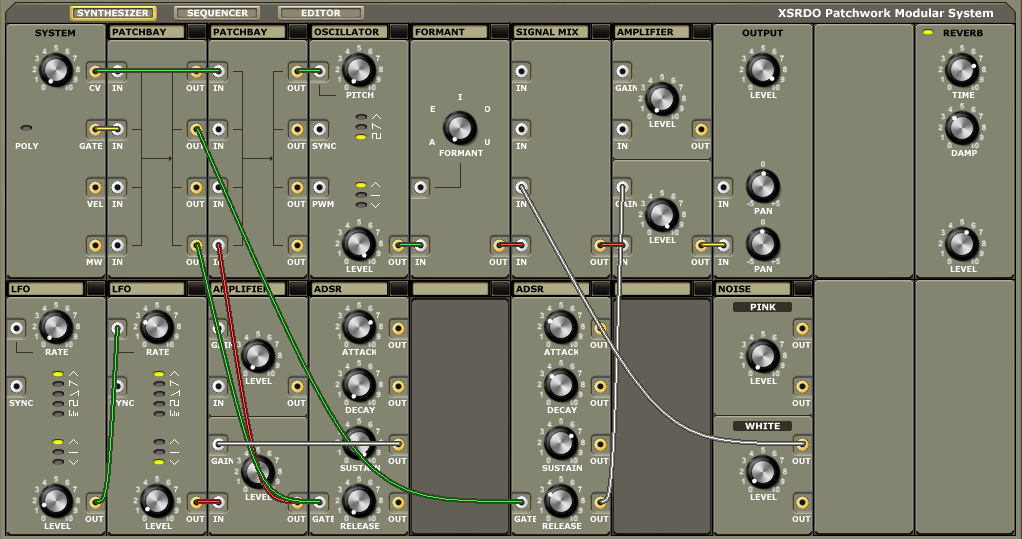The width and height of the screenshot is (1022, 539).
Task: Click the System CV output jack
Action: pyautogui.click(x=95, y=72)
